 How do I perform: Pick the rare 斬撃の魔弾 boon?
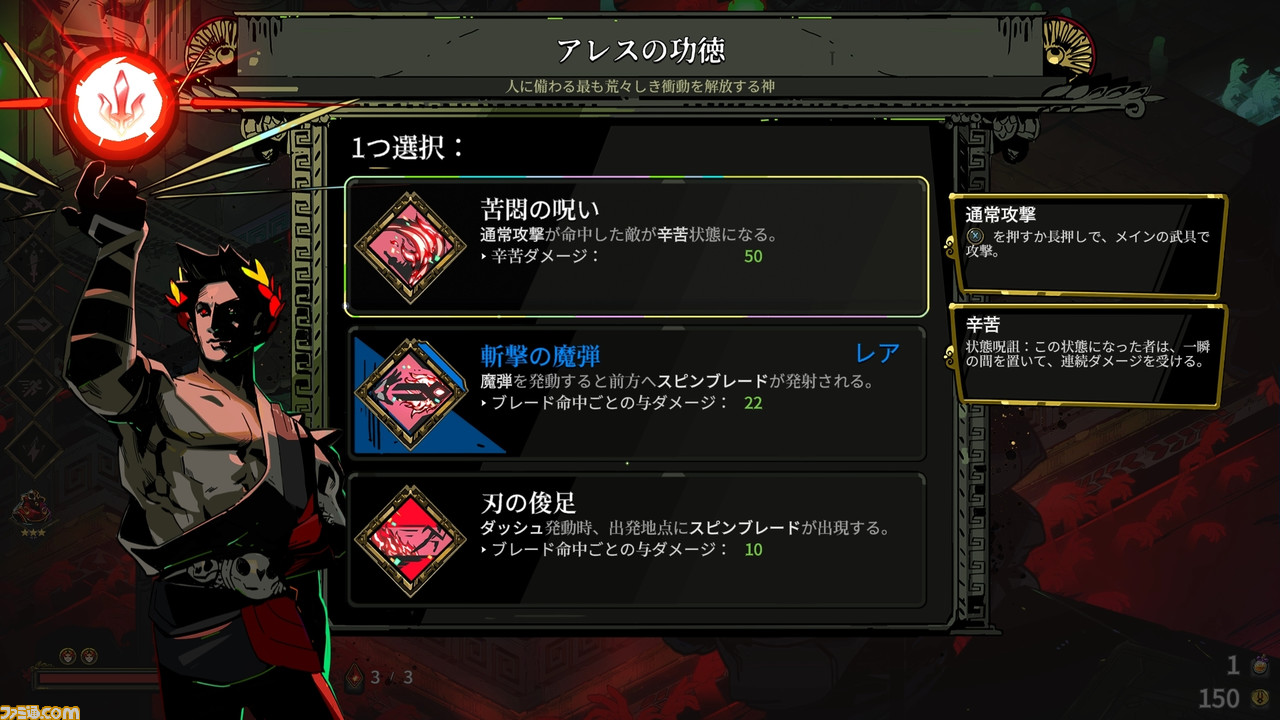click(x=636, y=394)
